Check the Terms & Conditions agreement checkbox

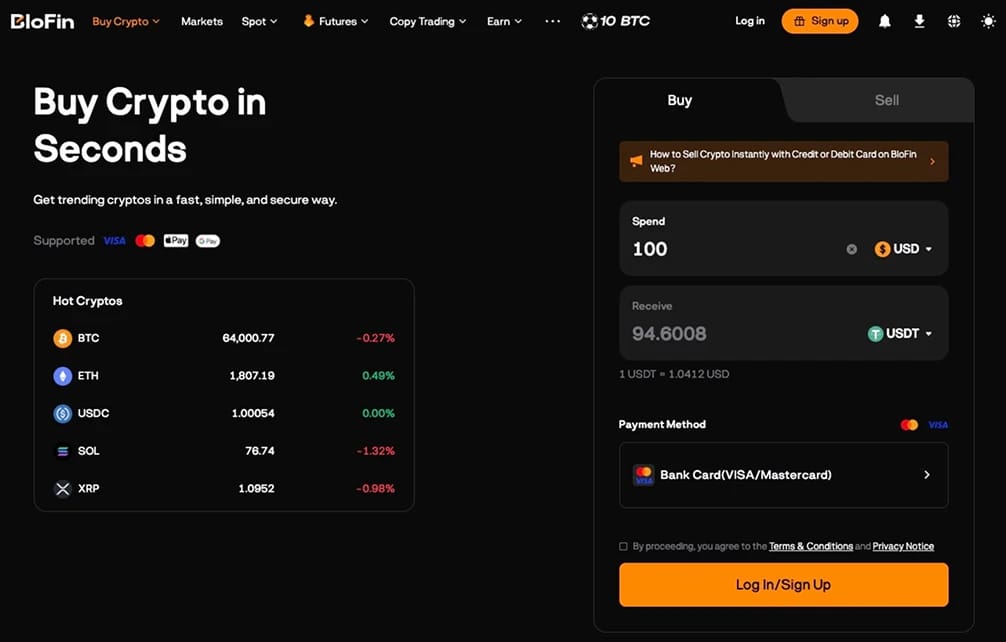pyautogui.click(x=623, y=546)
